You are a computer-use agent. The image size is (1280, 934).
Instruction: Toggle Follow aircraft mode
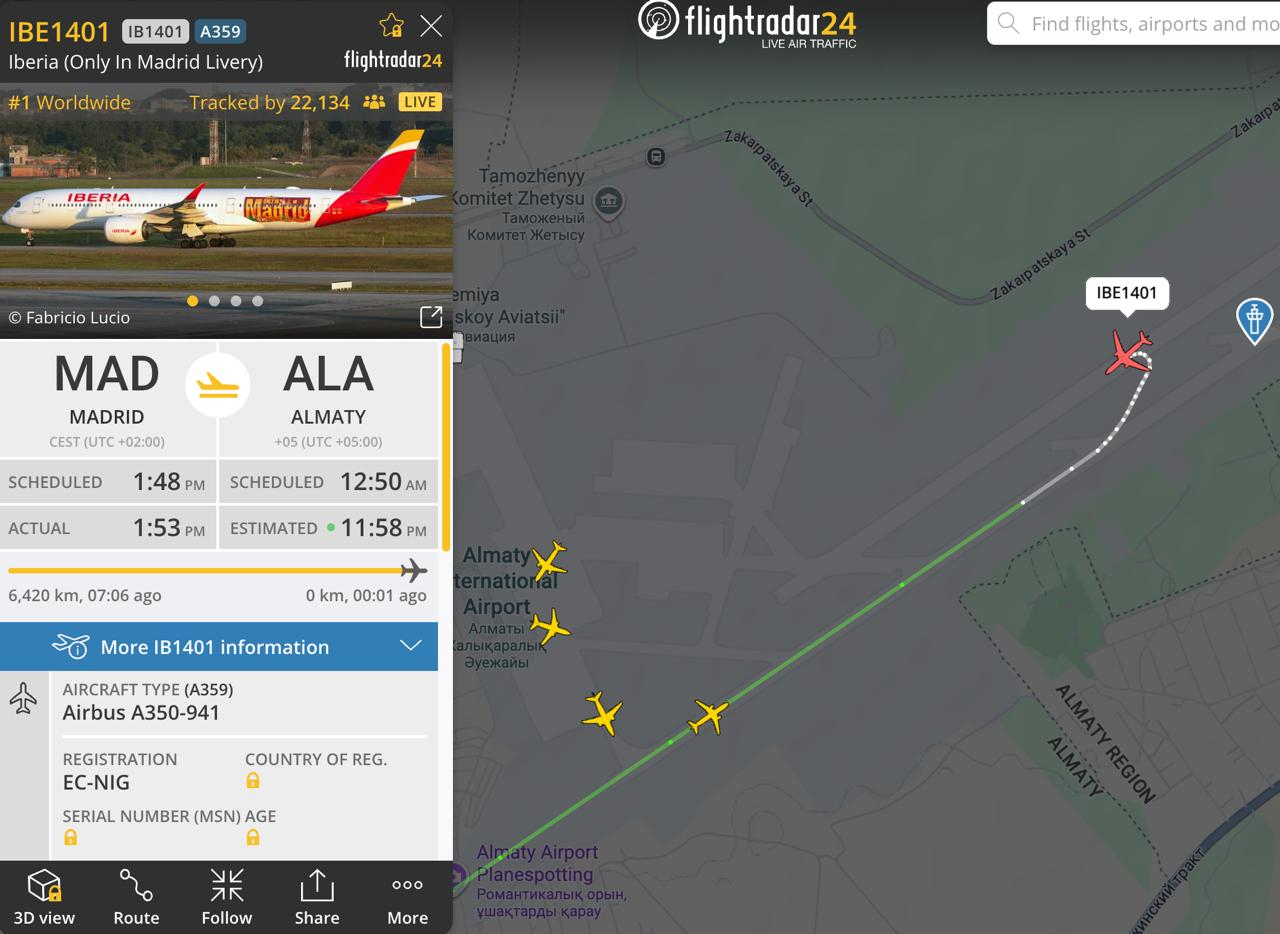(x=227, y=897)
